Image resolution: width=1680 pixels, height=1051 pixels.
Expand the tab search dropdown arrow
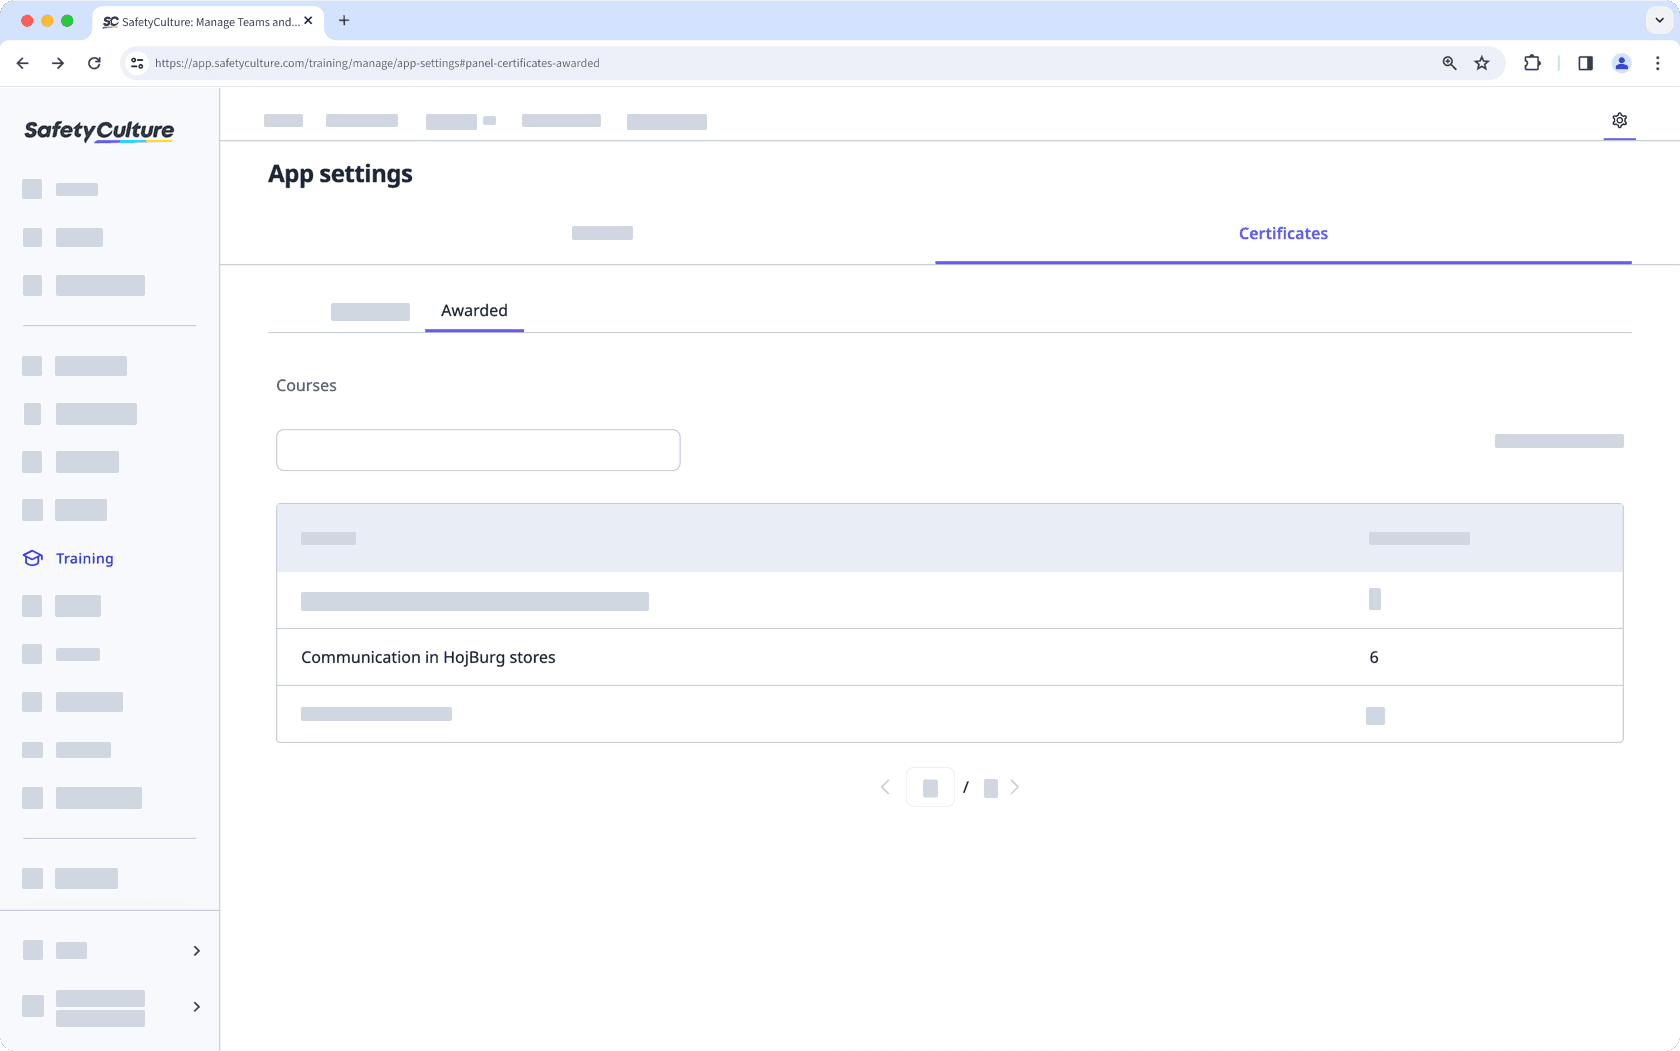tap(1659, 20)
